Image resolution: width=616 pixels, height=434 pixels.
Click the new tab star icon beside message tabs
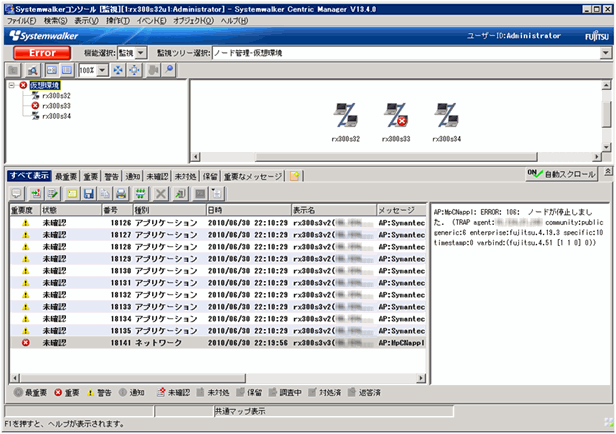(295, 176)
